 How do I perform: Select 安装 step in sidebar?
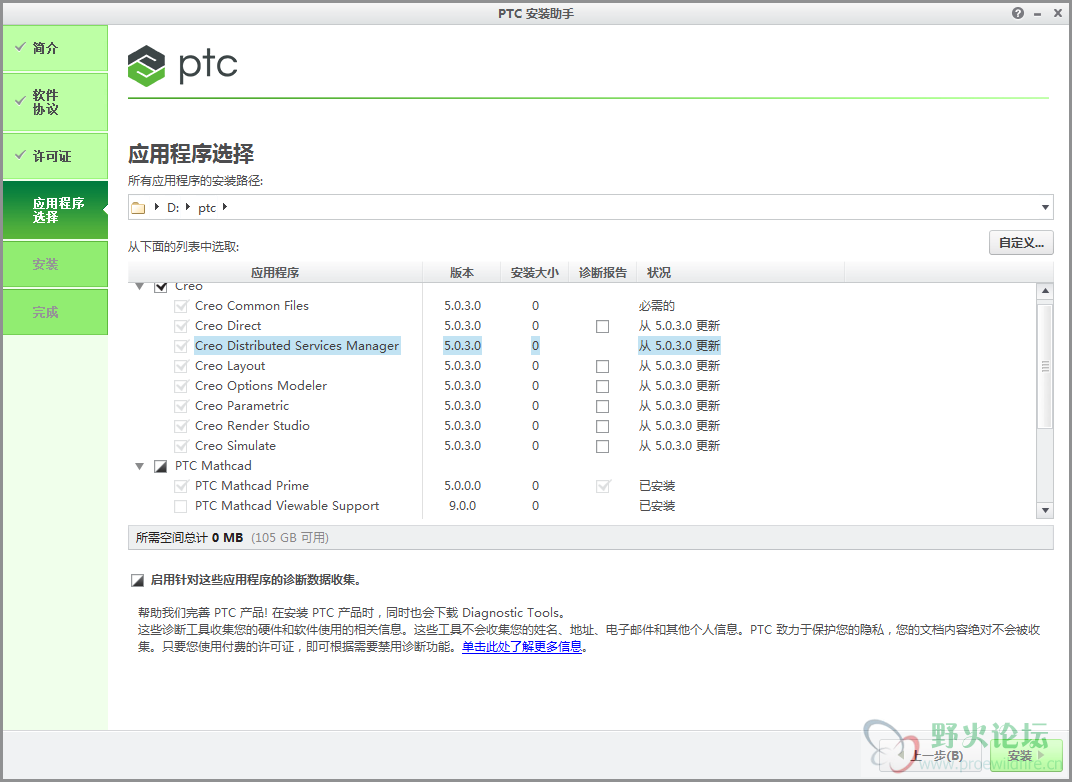tap(55, 264)
